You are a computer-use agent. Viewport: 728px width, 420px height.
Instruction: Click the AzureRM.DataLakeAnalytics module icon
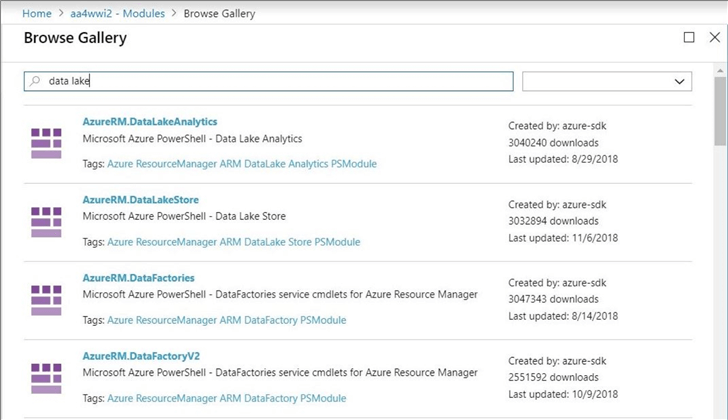tap(46, 143)
